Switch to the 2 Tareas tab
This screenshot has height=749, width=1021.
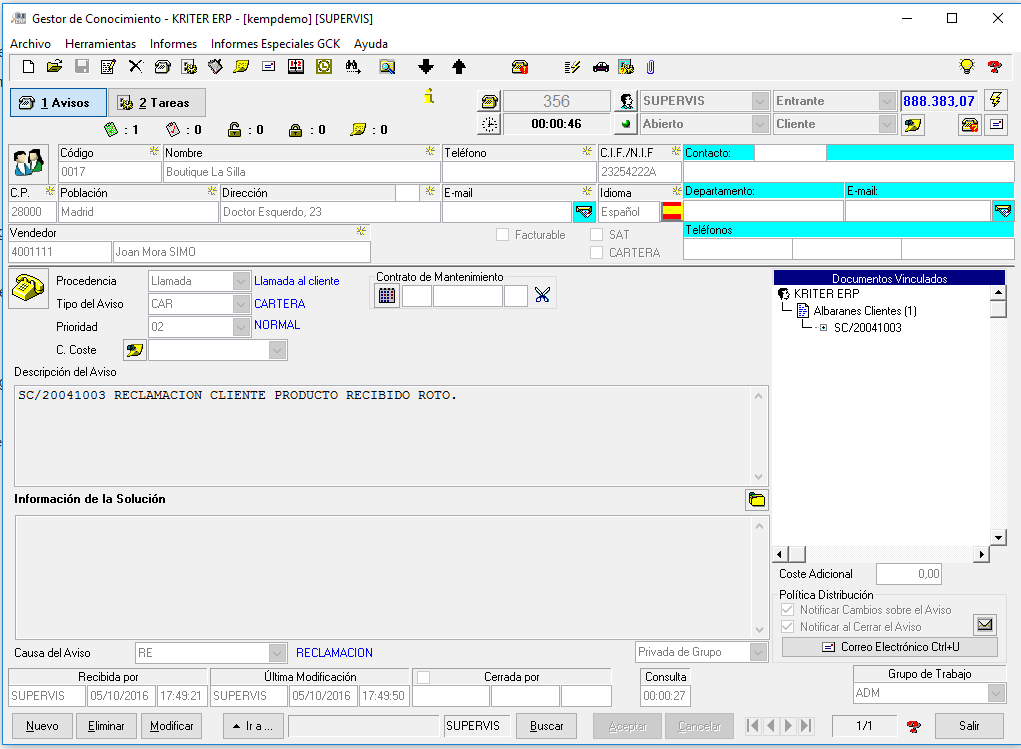(x=157, y=103)
